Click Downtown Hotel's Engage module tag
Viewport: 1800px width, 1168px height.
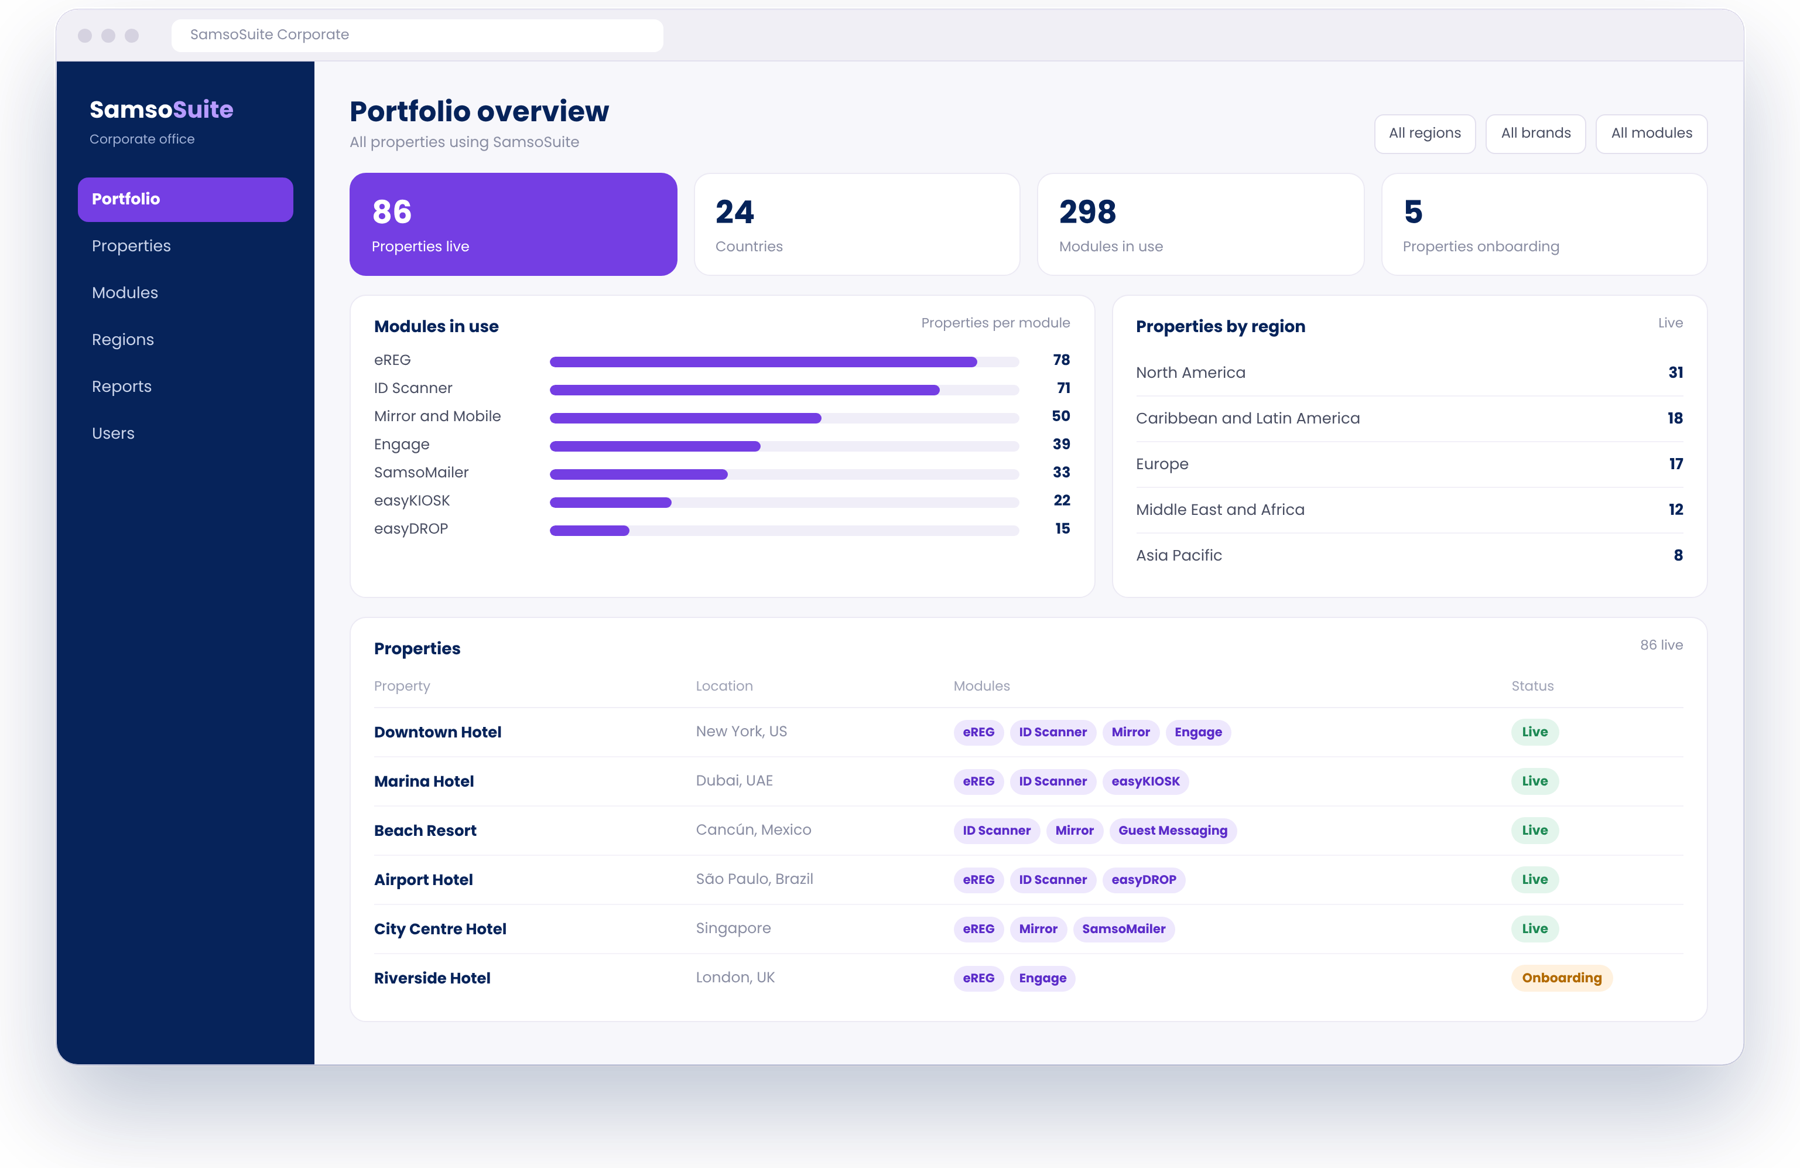pos(1198,732)
